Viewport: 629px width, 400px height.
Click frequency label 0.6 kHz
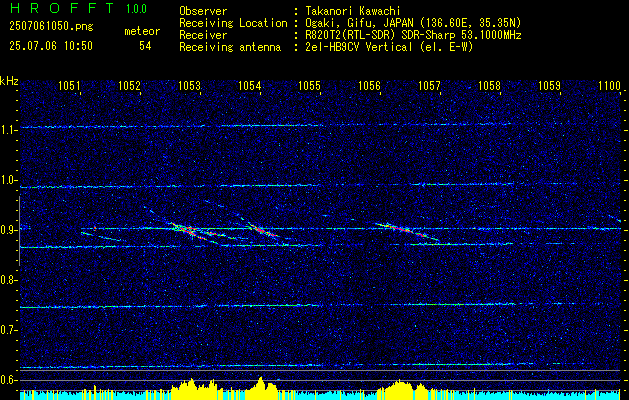[x=8, y=380]
